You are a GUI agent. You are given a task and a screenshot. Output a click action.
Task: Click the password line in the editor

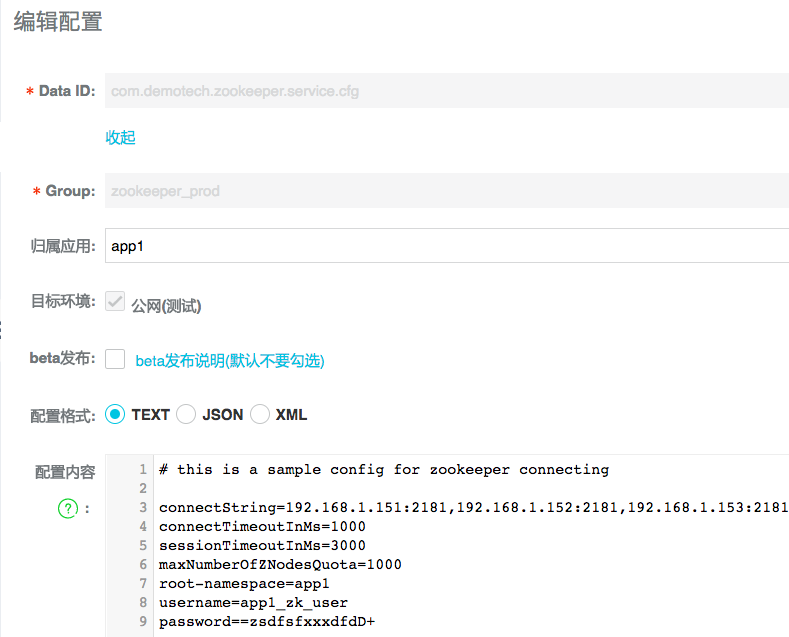267,622
